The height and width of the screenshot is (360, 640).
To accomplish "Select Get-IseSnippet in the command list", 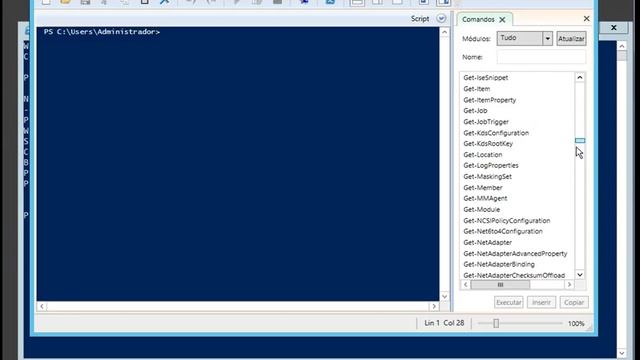I will click(486, 78).
